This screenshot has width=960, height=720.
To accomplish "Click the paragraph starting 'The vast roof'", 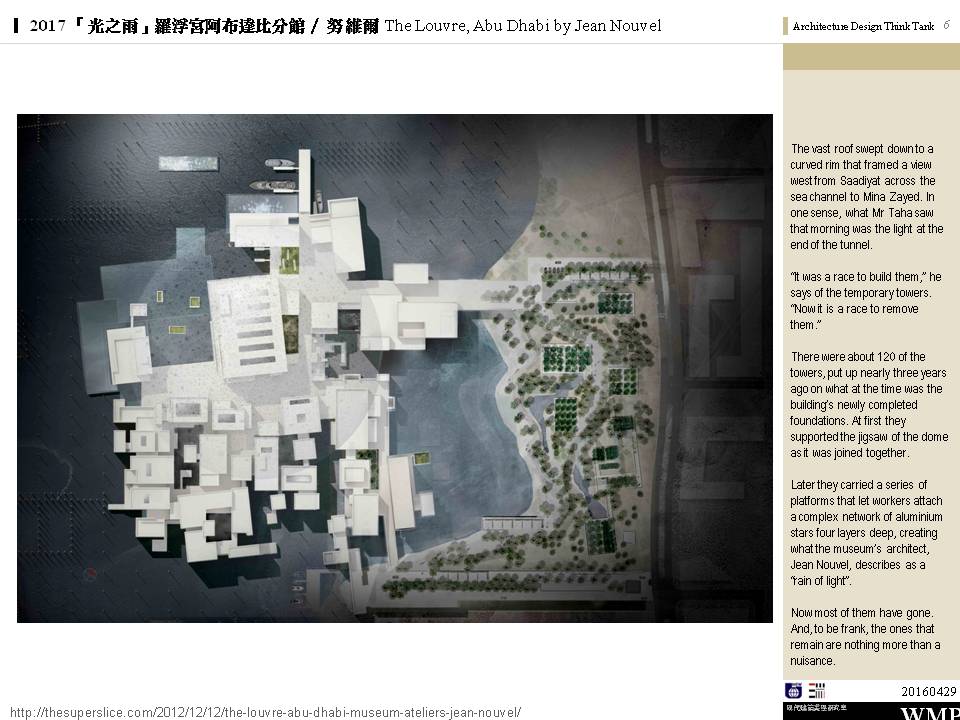I will pyautogui.click(x=866, y=196).
